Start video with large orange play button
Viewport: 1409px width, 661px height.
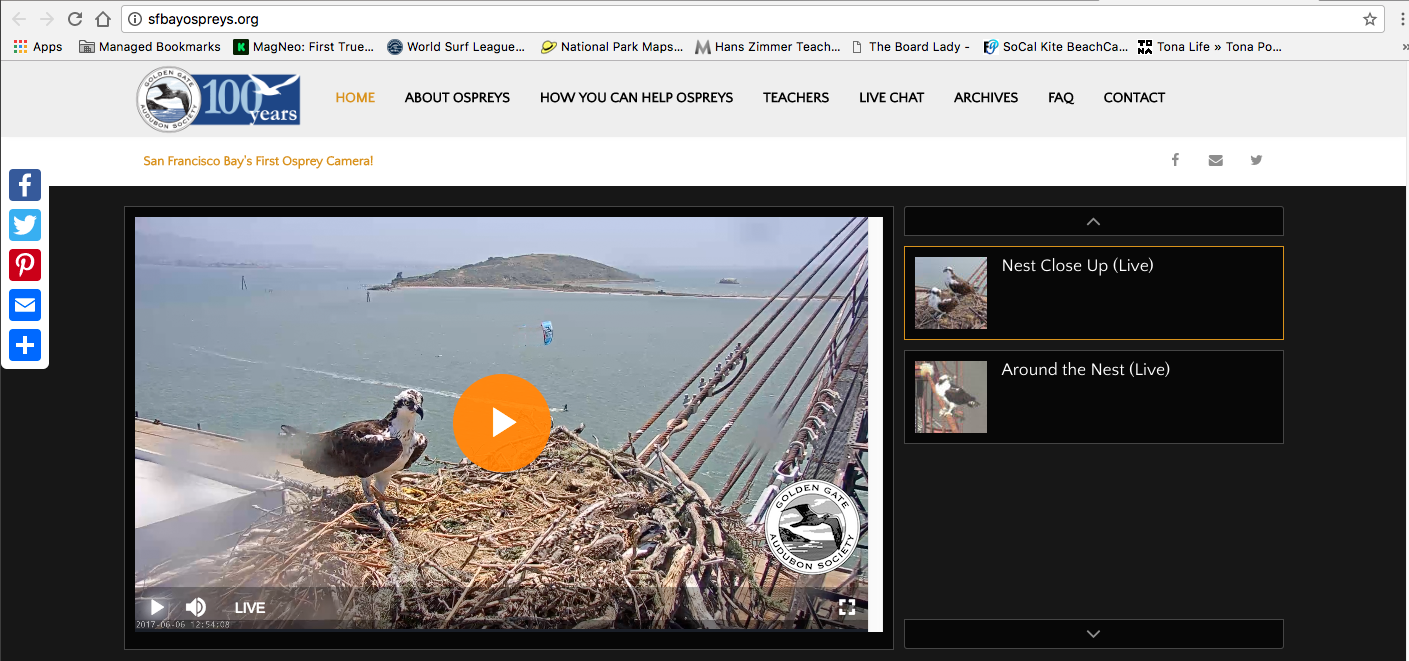(x=501, y=422)
